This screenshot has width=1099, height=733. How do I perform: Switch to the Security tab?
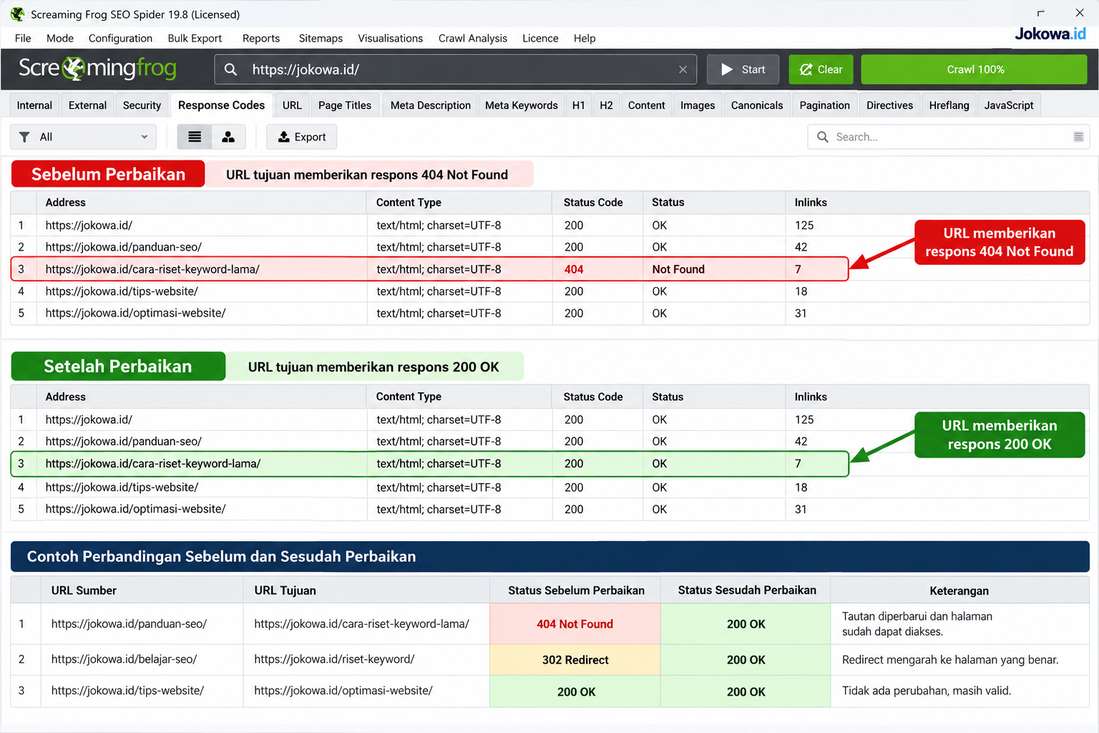point(142,105)
